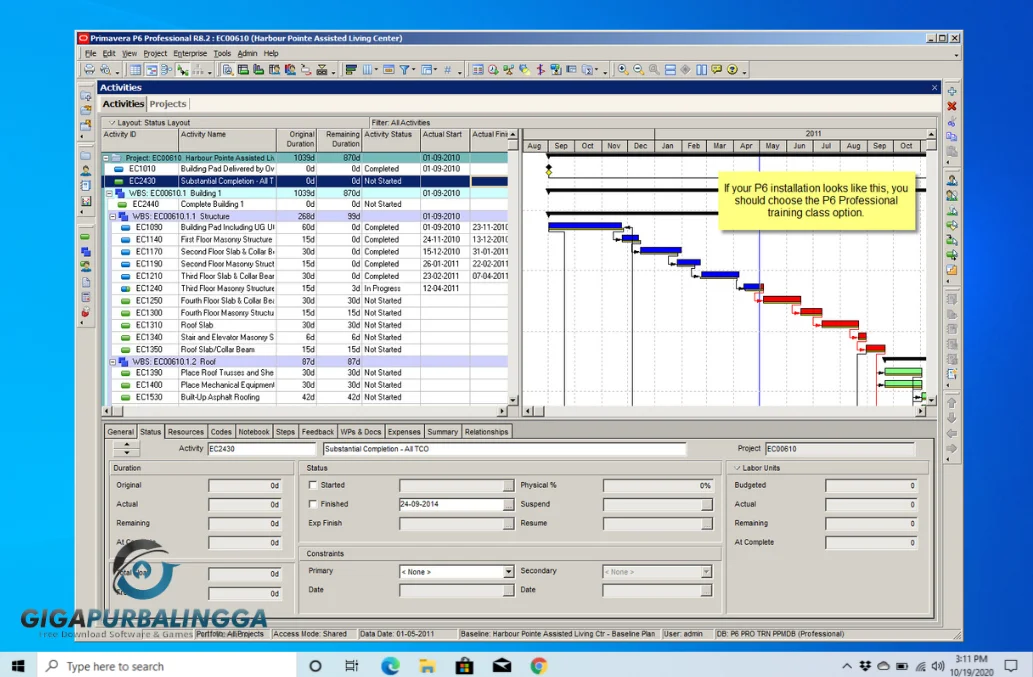Collapse the Project EC00610 tree row
This screenshot has width=1033, height=677.
click(x=106, y=158)
